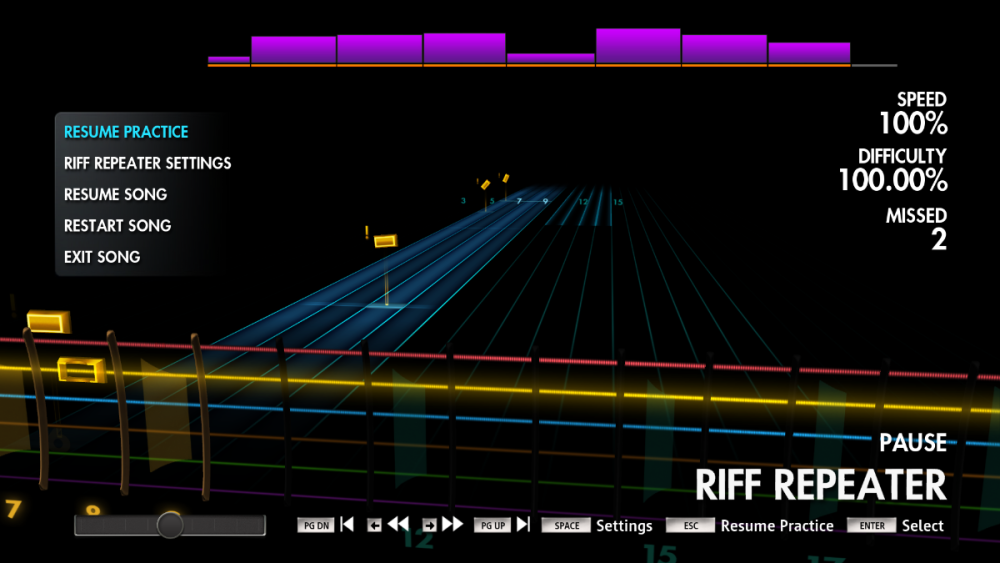Screen dimensions: 1000x563
Task: Click the shortest first section bar
Action: pos(229,61)
